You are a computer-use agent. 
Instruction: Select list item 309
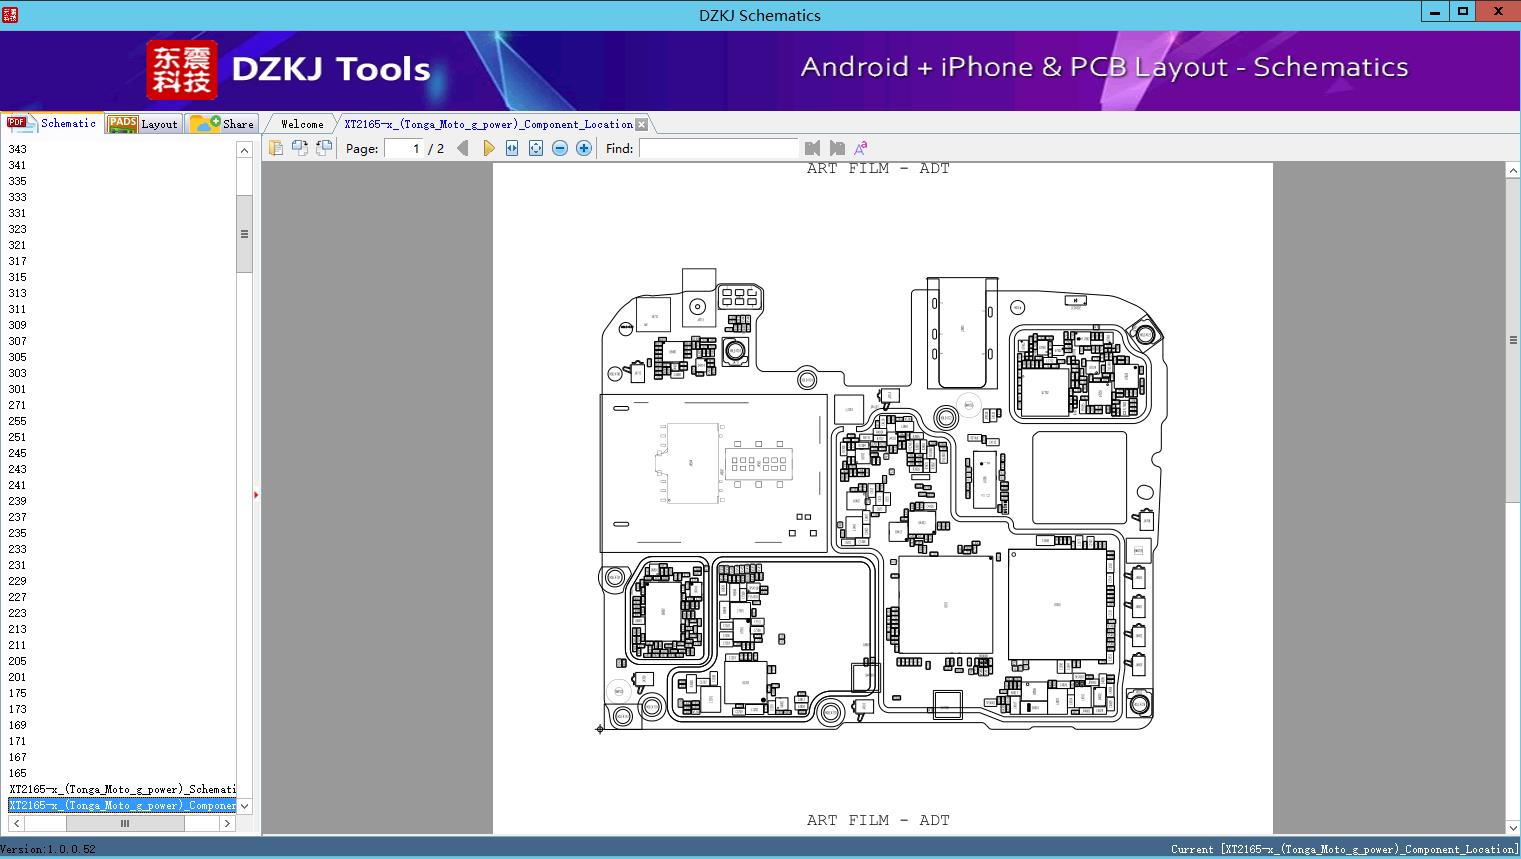(x=17, y=325)
